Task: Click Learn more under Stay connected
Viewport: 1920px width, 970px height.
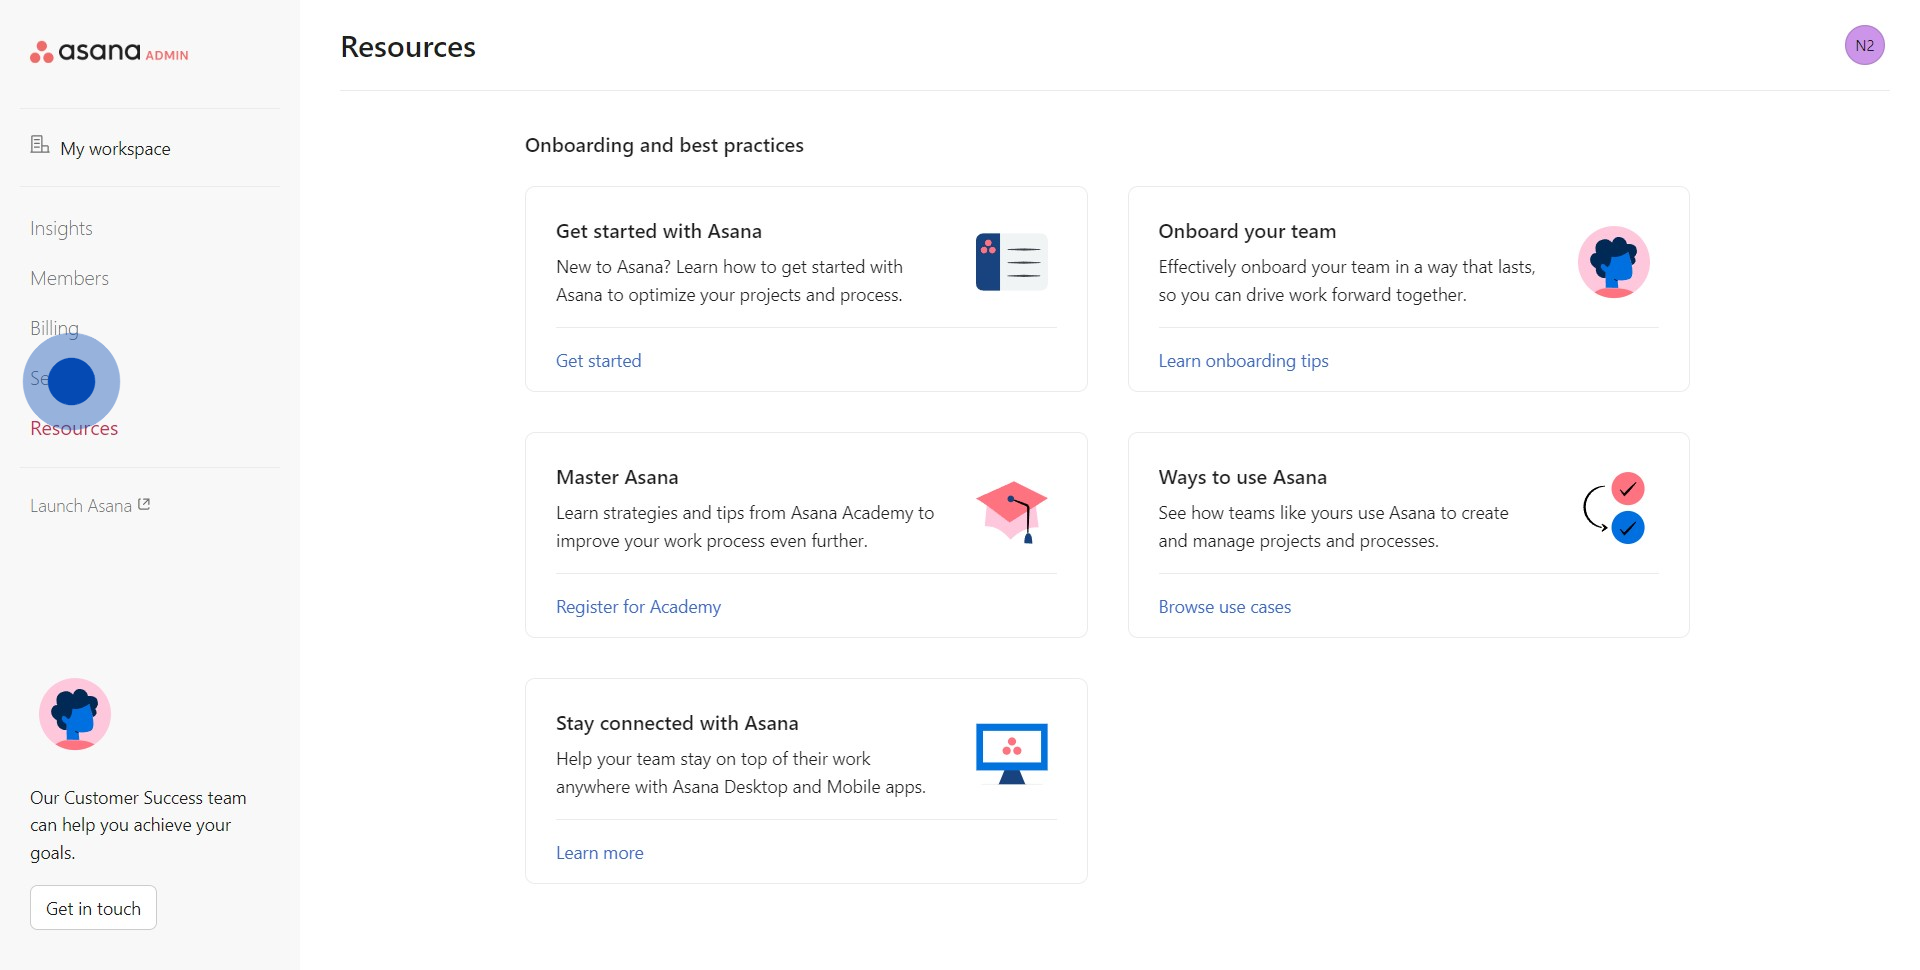Action: (599, 853)
